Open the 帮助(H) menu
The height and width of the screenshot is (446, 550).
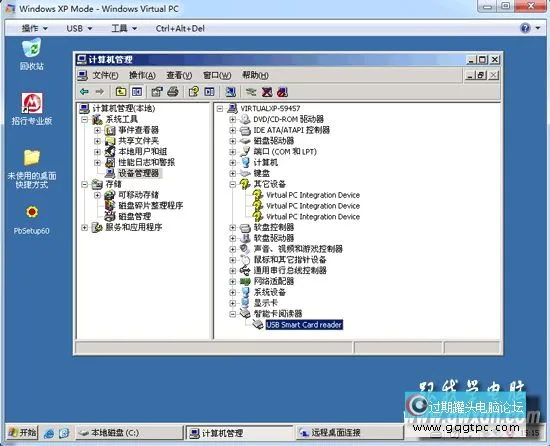pos(255,75)
